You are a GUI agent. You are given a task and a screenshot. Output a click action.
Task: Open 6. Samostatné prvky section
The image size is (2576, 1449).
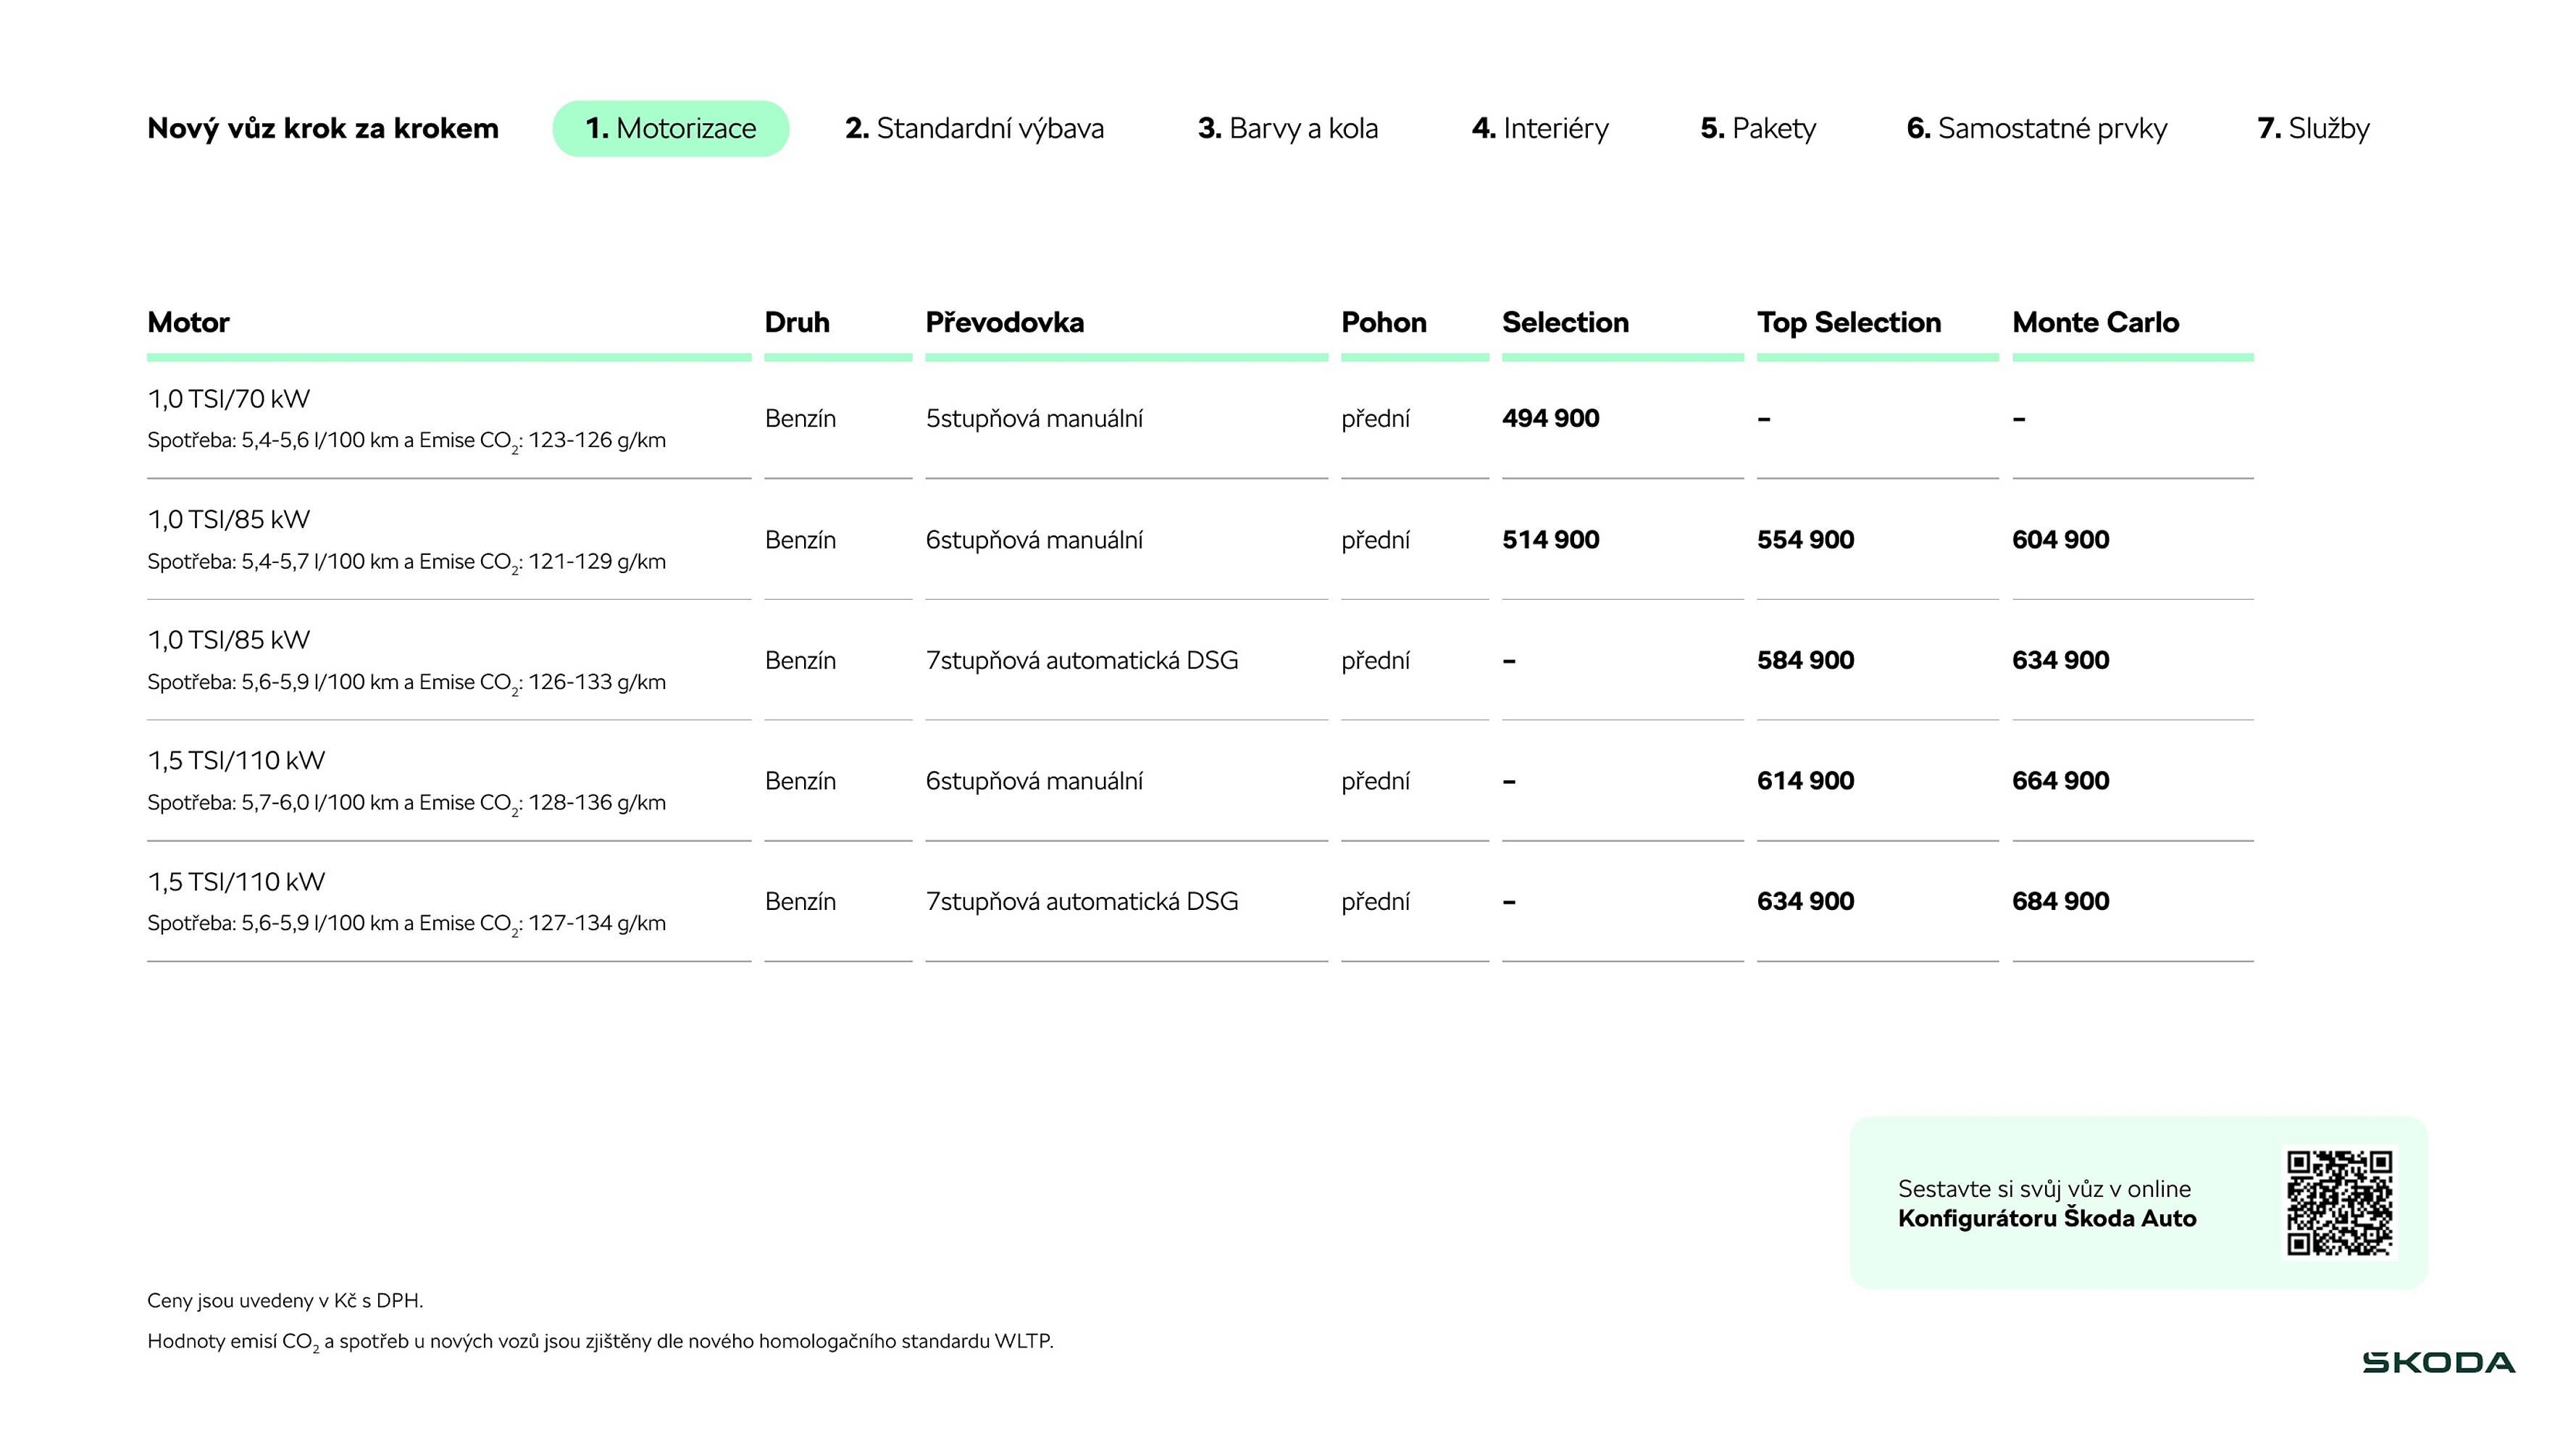click(2036, 128)
